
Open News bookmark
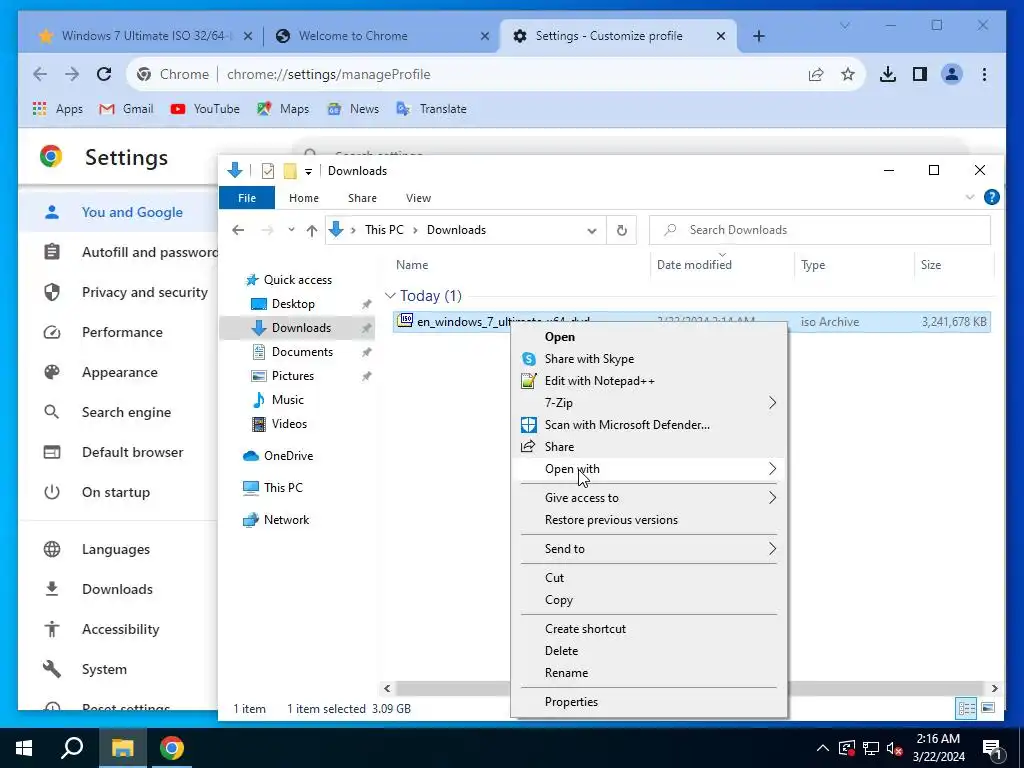point(353,109)
